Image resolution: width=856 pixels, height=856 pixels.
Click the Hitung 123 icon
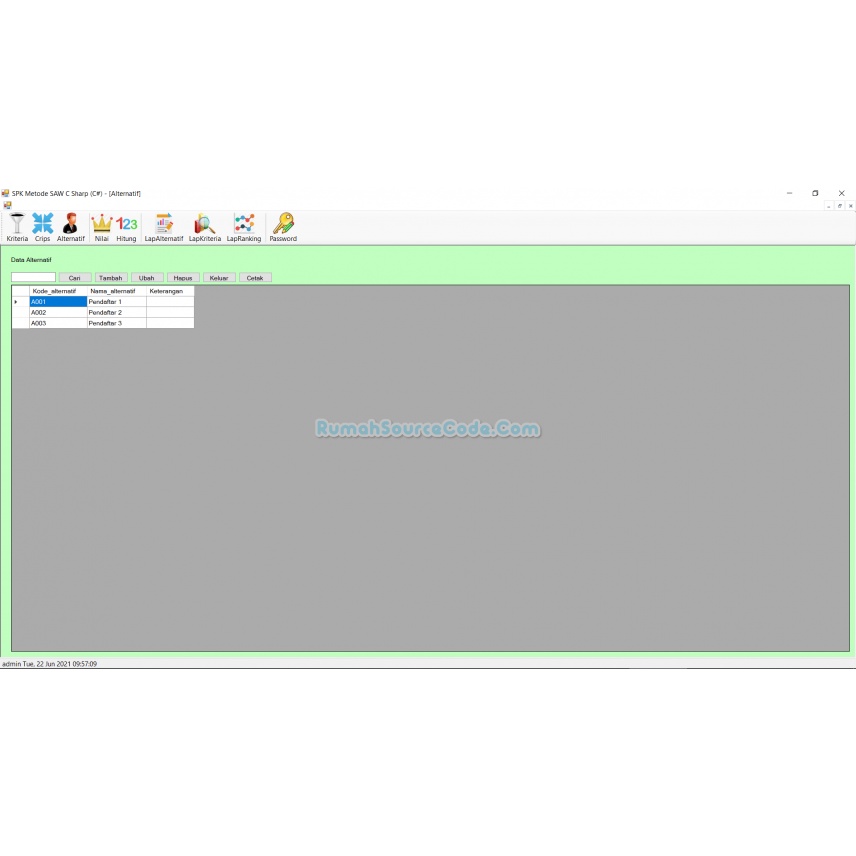click(x=126, y=227)
